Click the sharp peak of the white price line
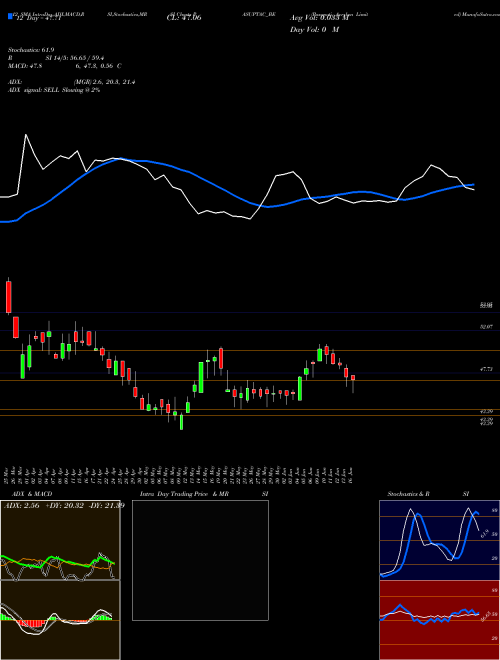 26,135
